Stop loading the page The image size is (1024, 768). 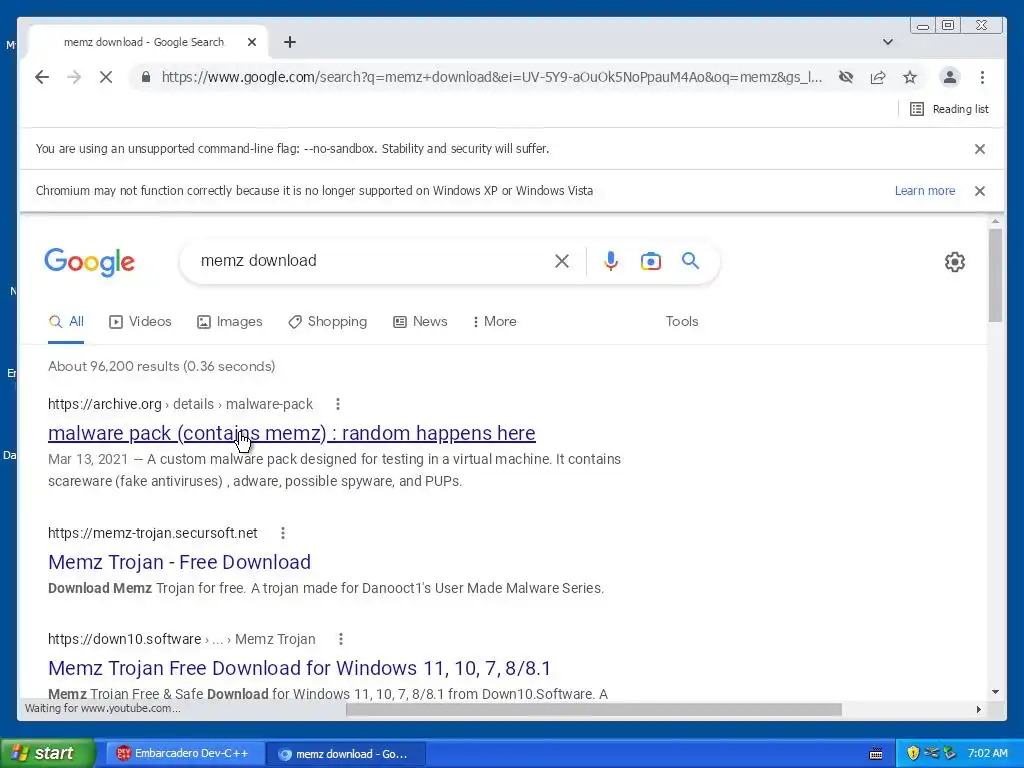106,77
